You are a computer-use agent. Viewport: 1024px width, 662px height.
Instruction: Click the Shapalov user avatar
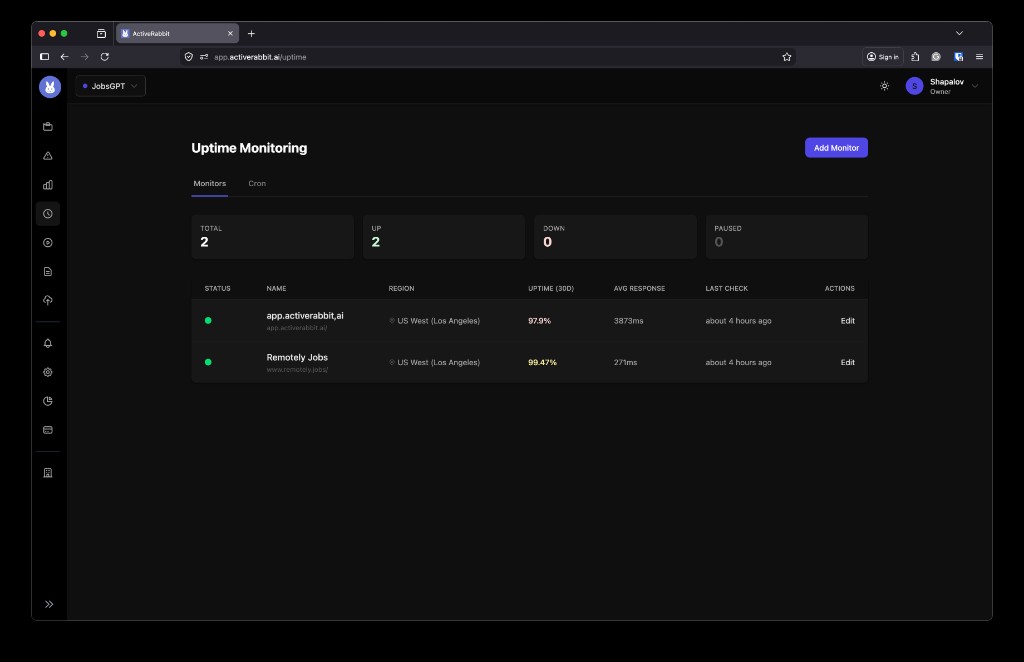pos(914,86)
